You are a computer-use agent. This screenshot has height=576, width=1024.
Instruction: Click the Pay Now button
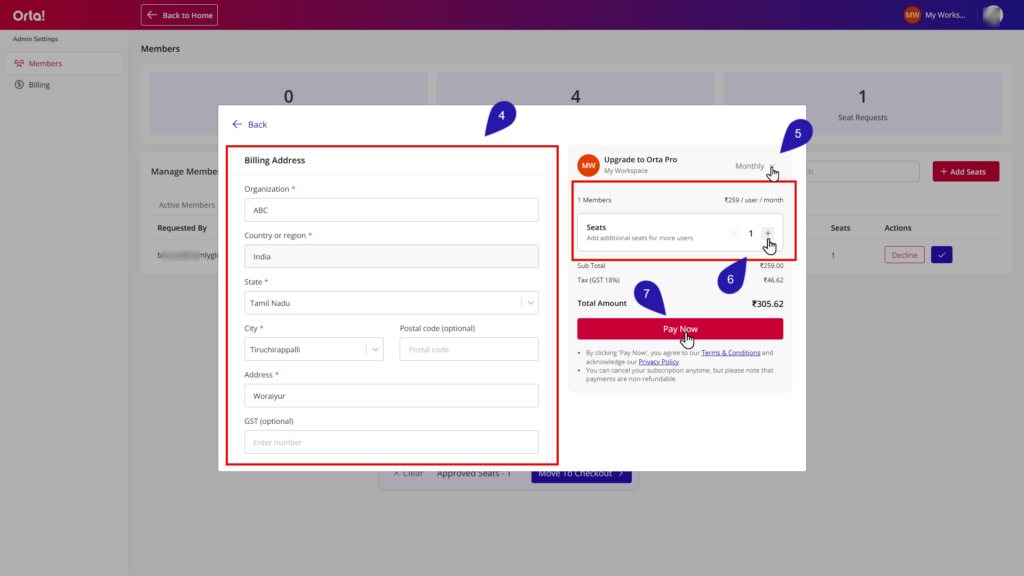click(x=680, y=329)
